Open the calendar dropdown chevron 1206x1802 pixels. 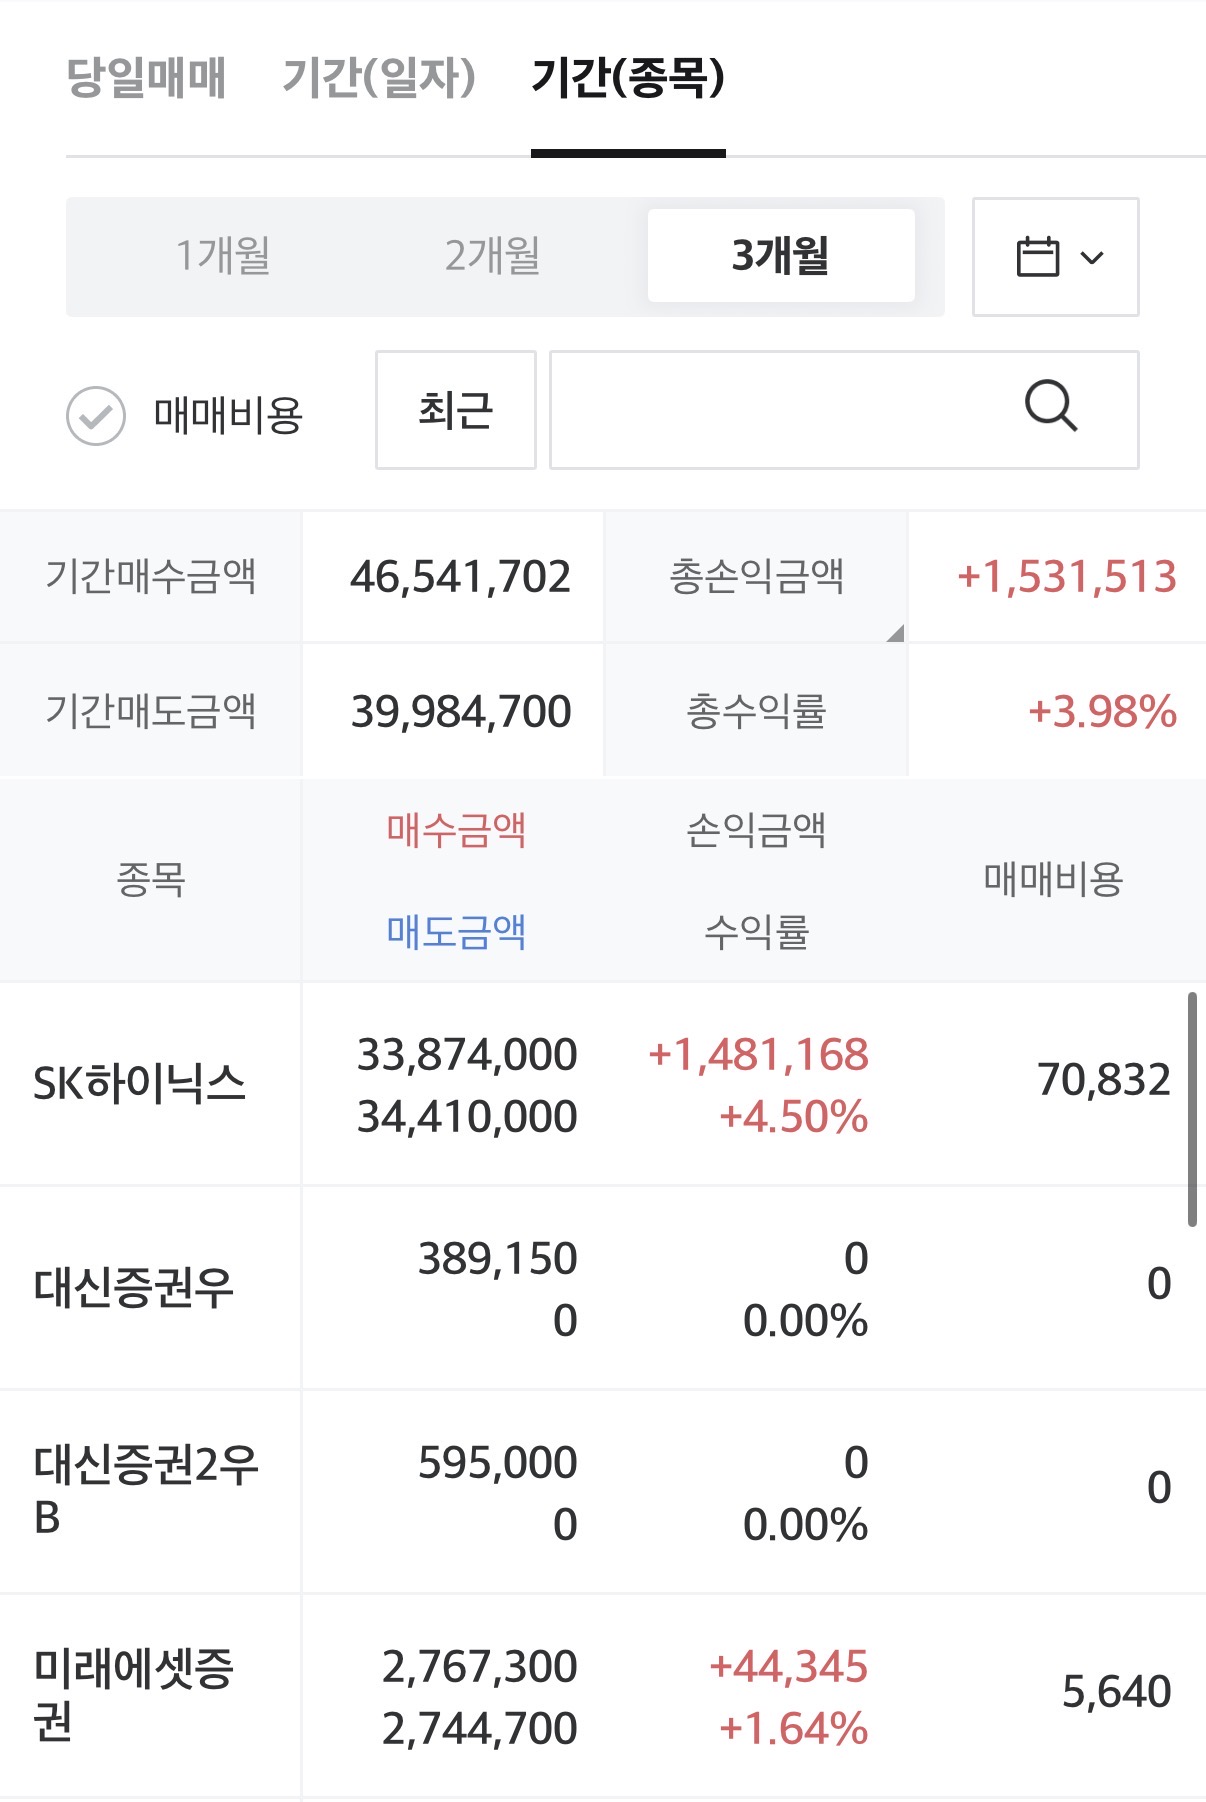tap(1093, 258)
